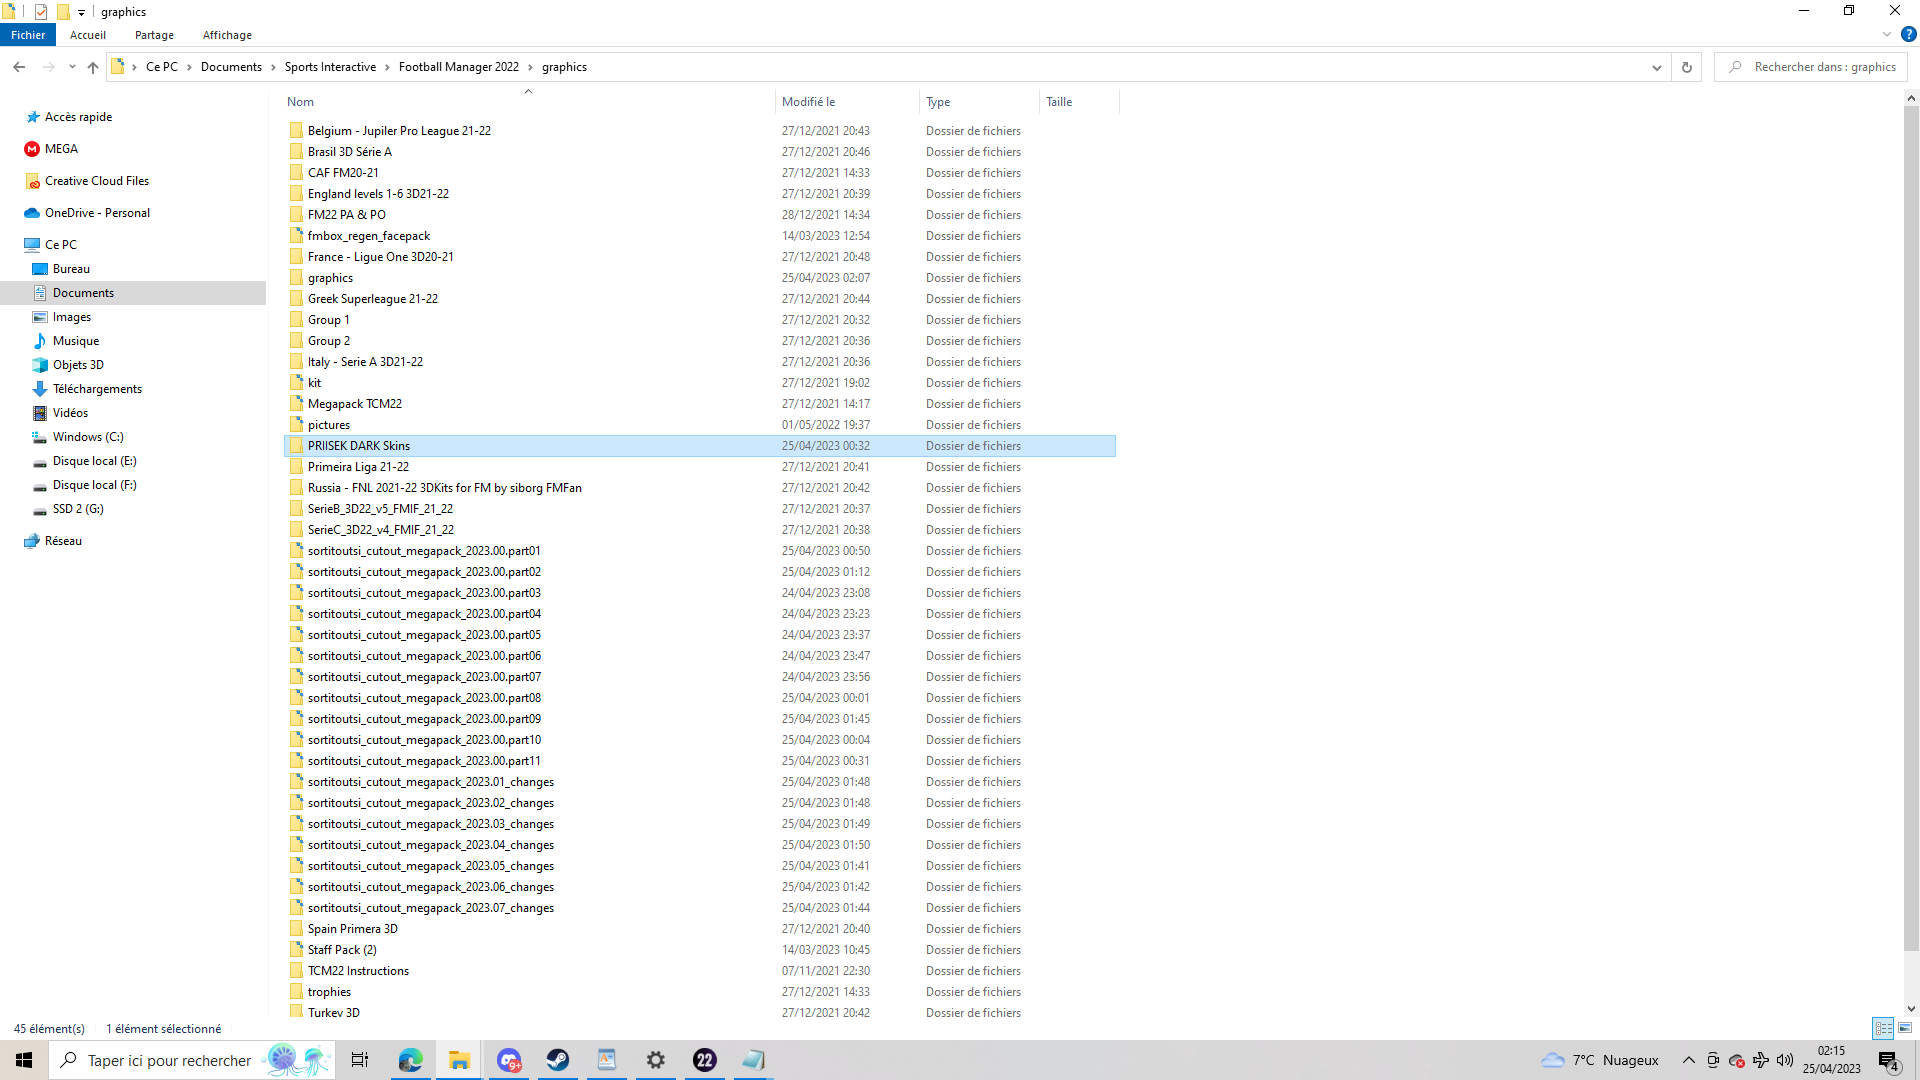The height and width of the screenshot is (1080, 1920).
Task: Open Vidéos folder in sidebar
Action: [70, 413]
